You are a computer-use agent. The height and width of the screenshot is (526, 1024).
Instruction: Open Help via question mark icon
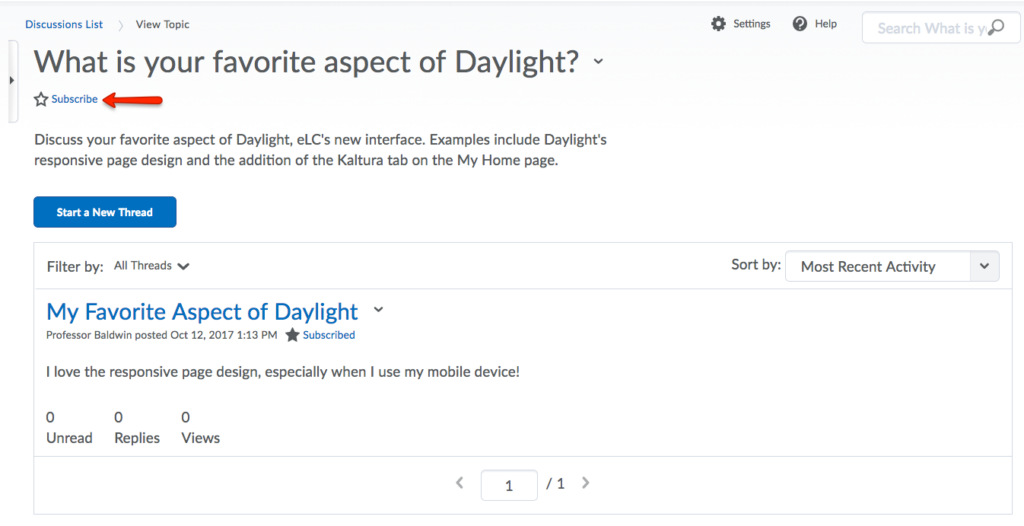click(x=800, y=24)
